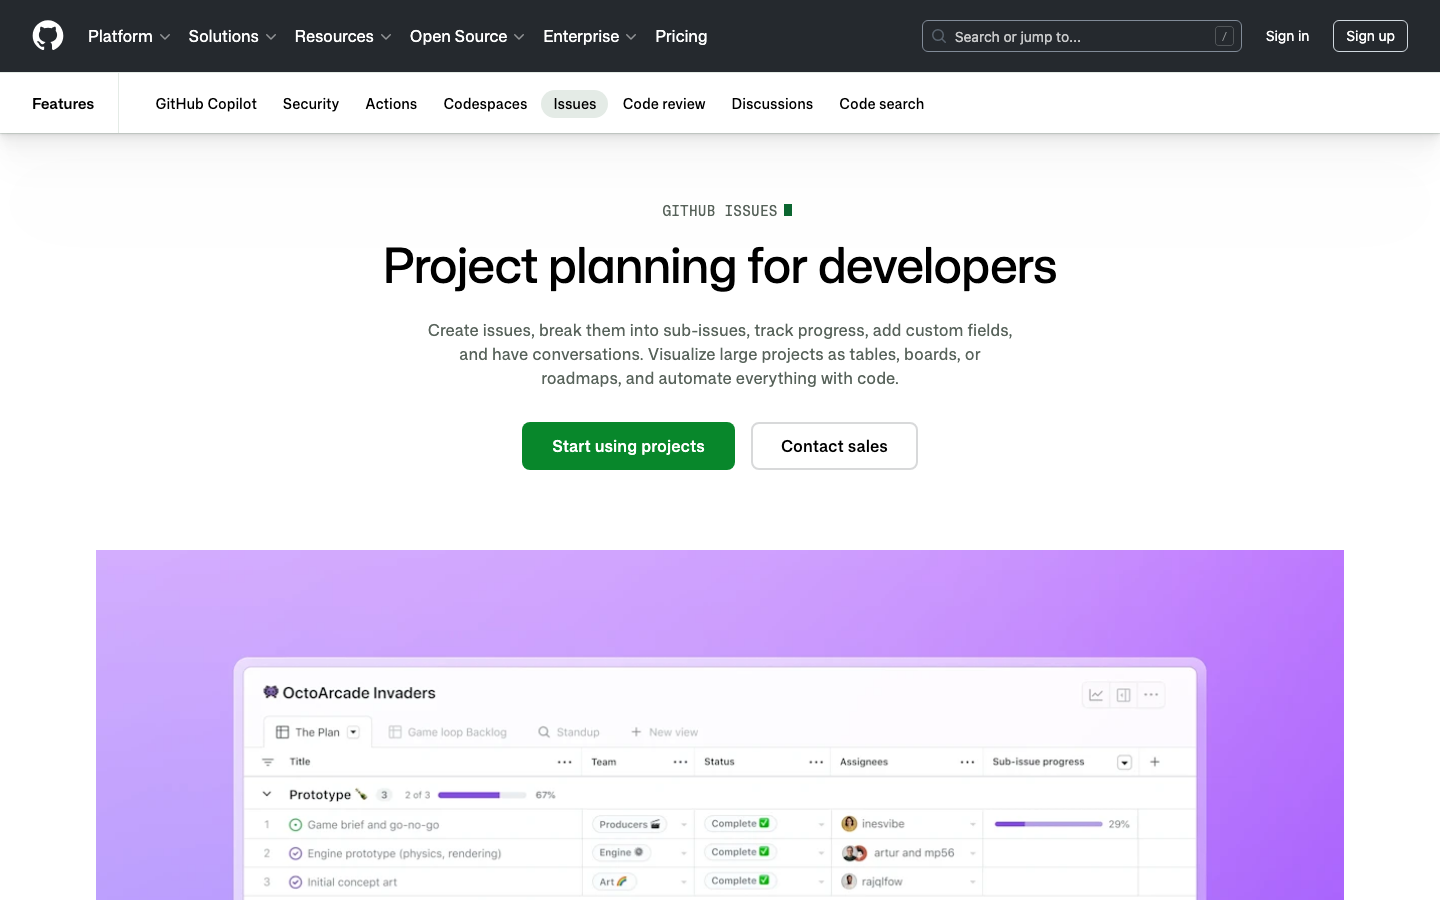Click the insights chart icon in project header
This screenshot has height=900, width=1440.
coord(1096,695)
